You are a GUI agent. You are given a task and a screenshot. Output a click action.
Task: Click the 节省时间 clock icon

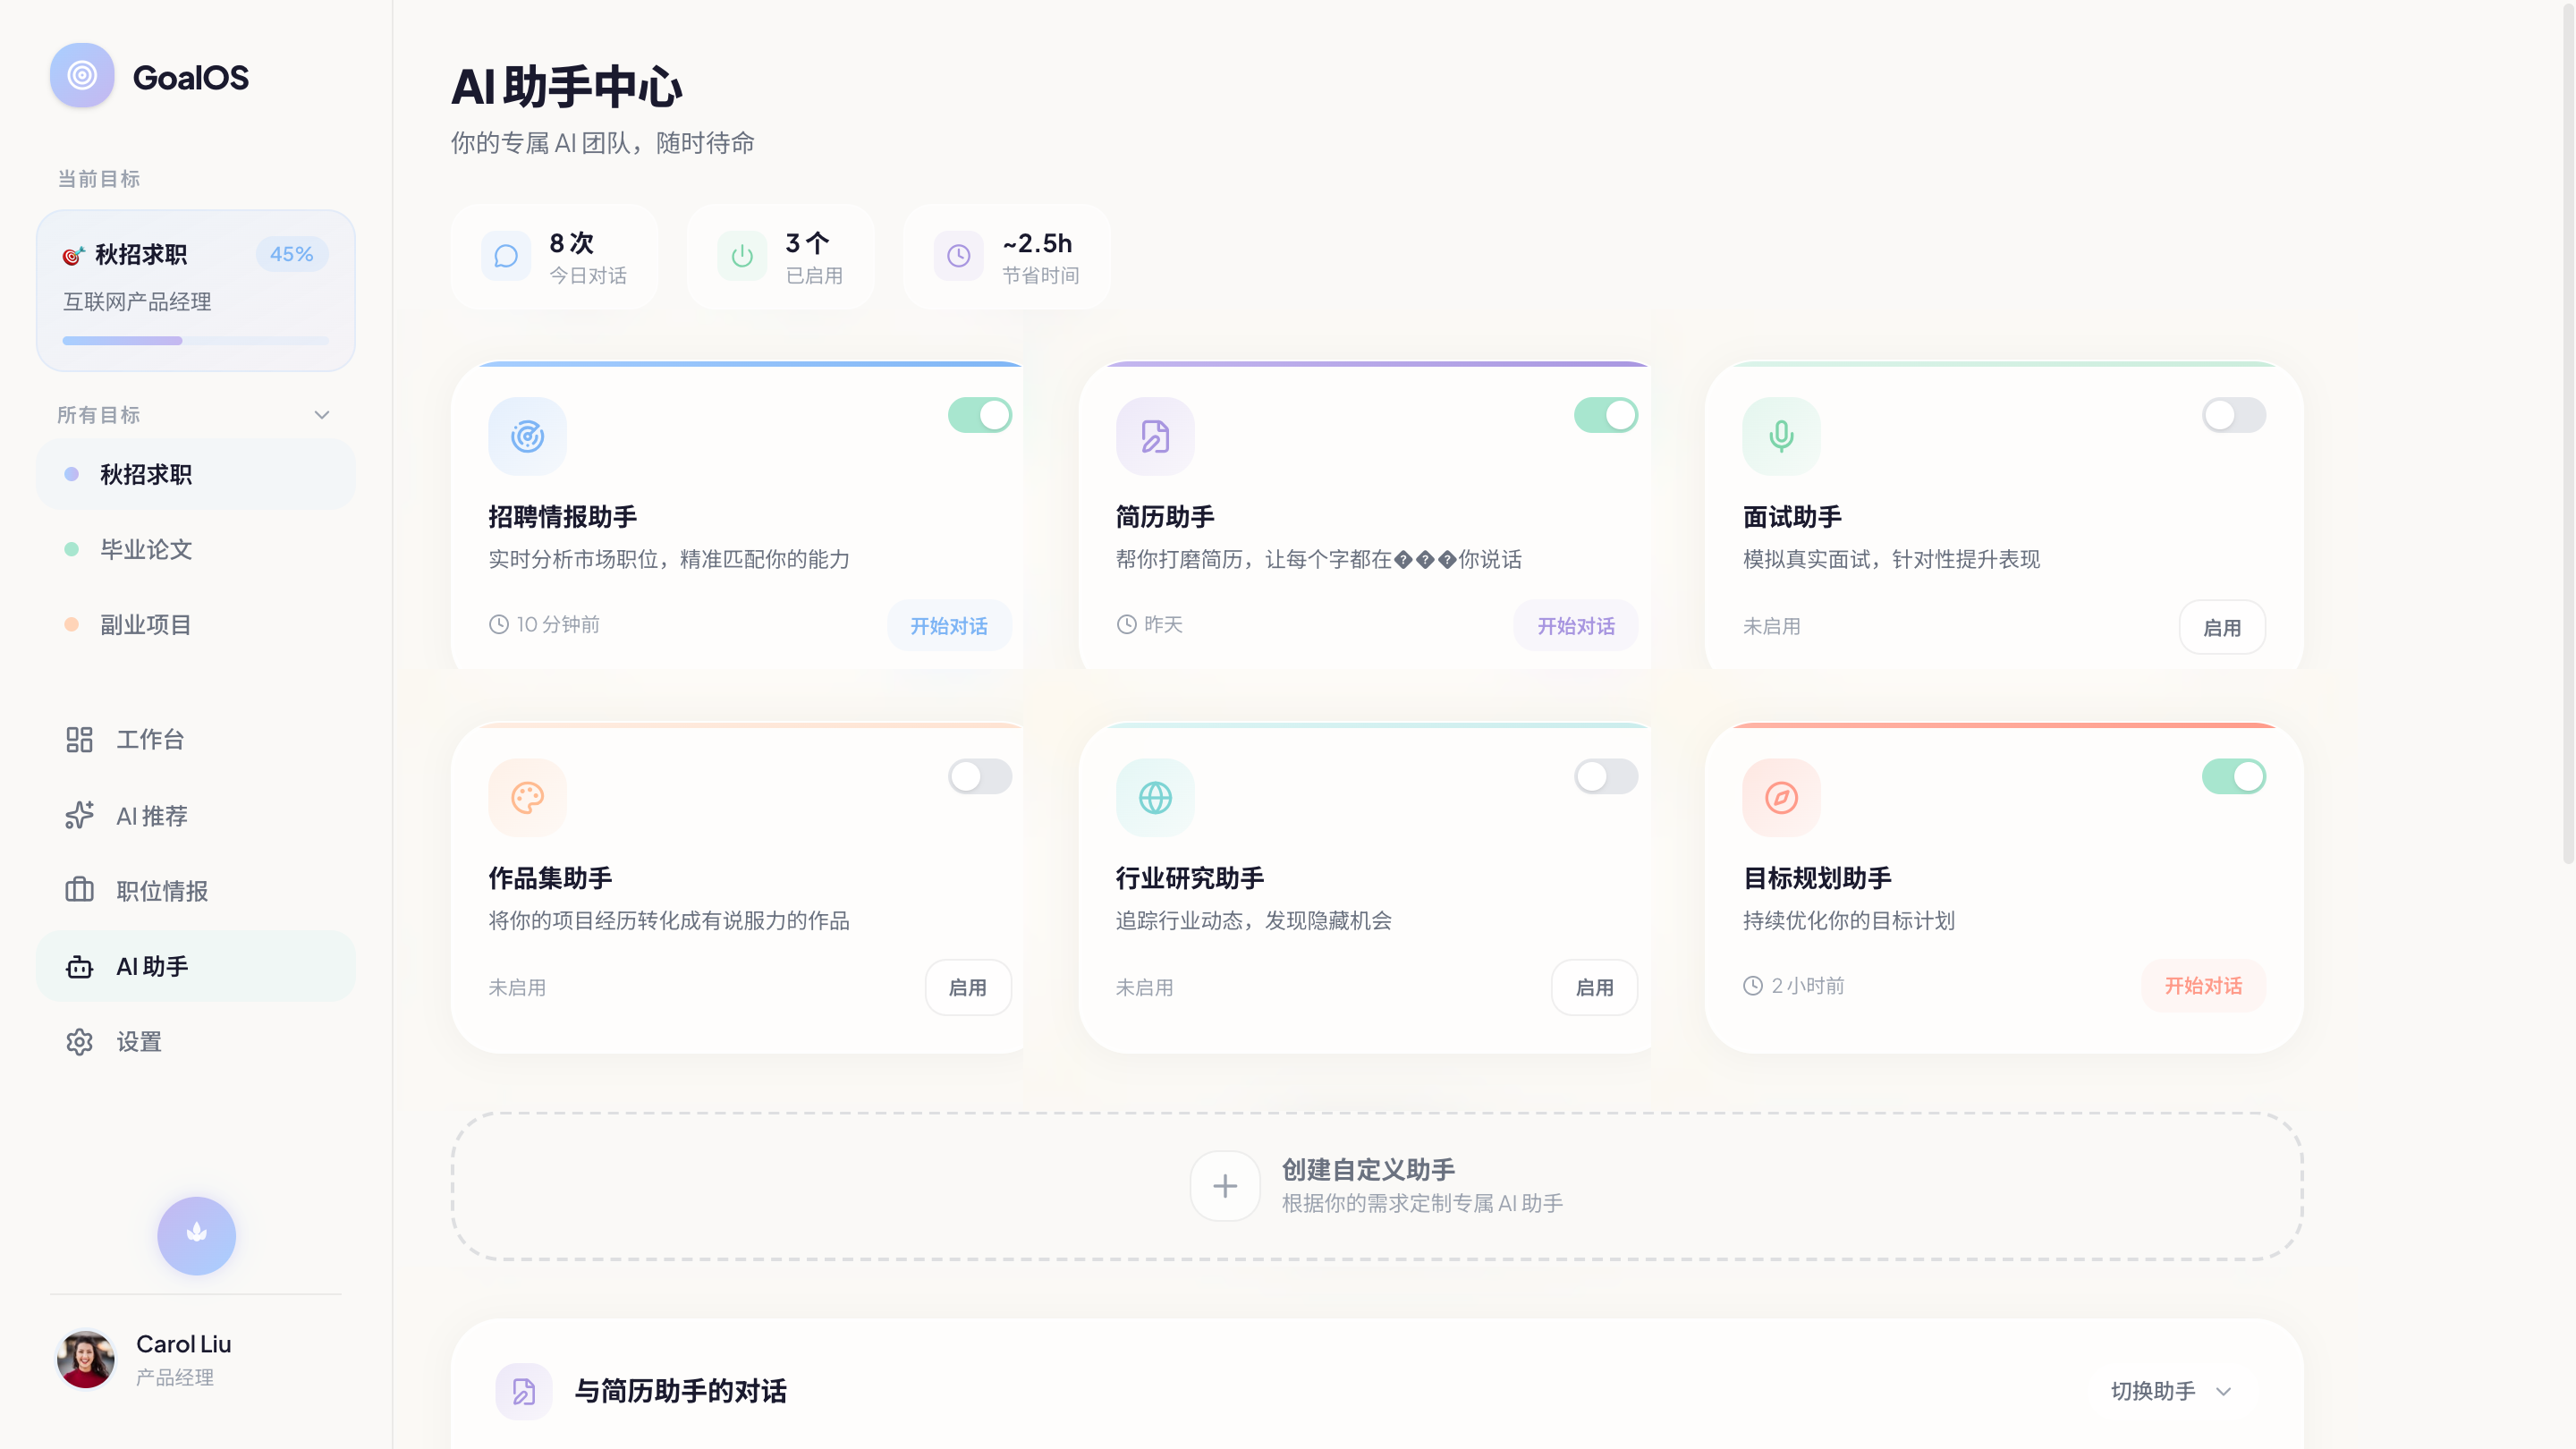tap(958, 256)
